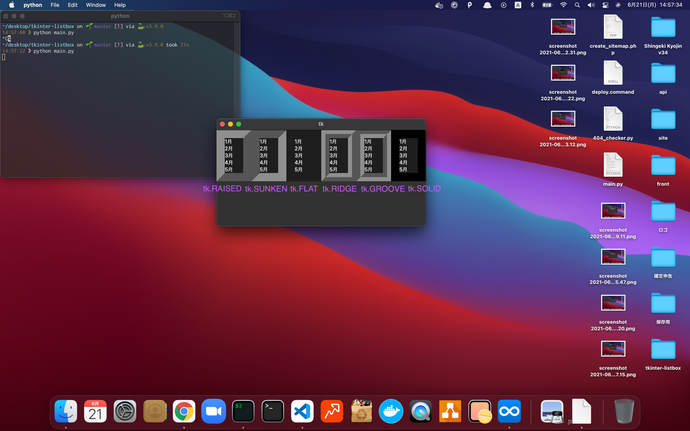Select the main.py file on the desktop
Screen dimensions: 690x431
(x=613, y=166)
